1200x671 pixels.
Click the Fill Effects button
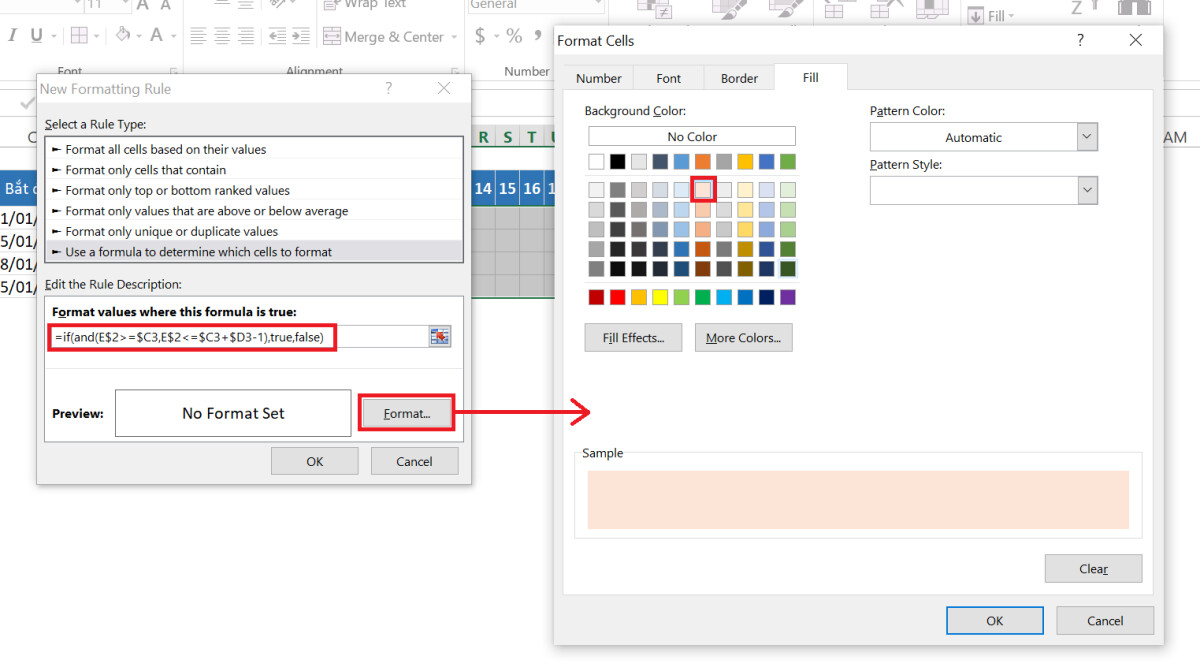(x=632, y=337)
